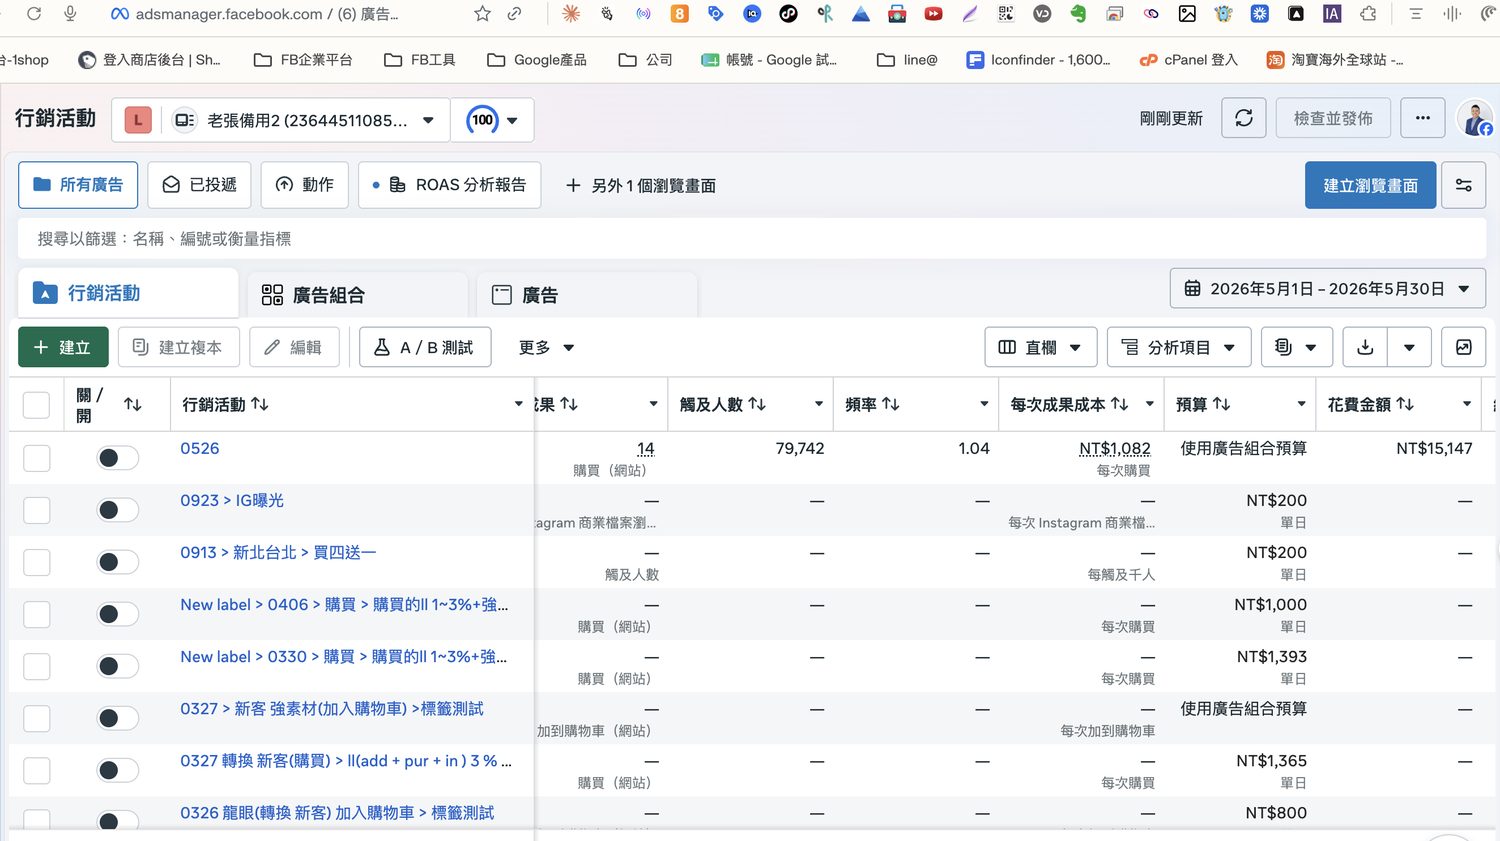Sort by 觸及人數 column arrows
1500x841 pixels.
click(757, 404)
